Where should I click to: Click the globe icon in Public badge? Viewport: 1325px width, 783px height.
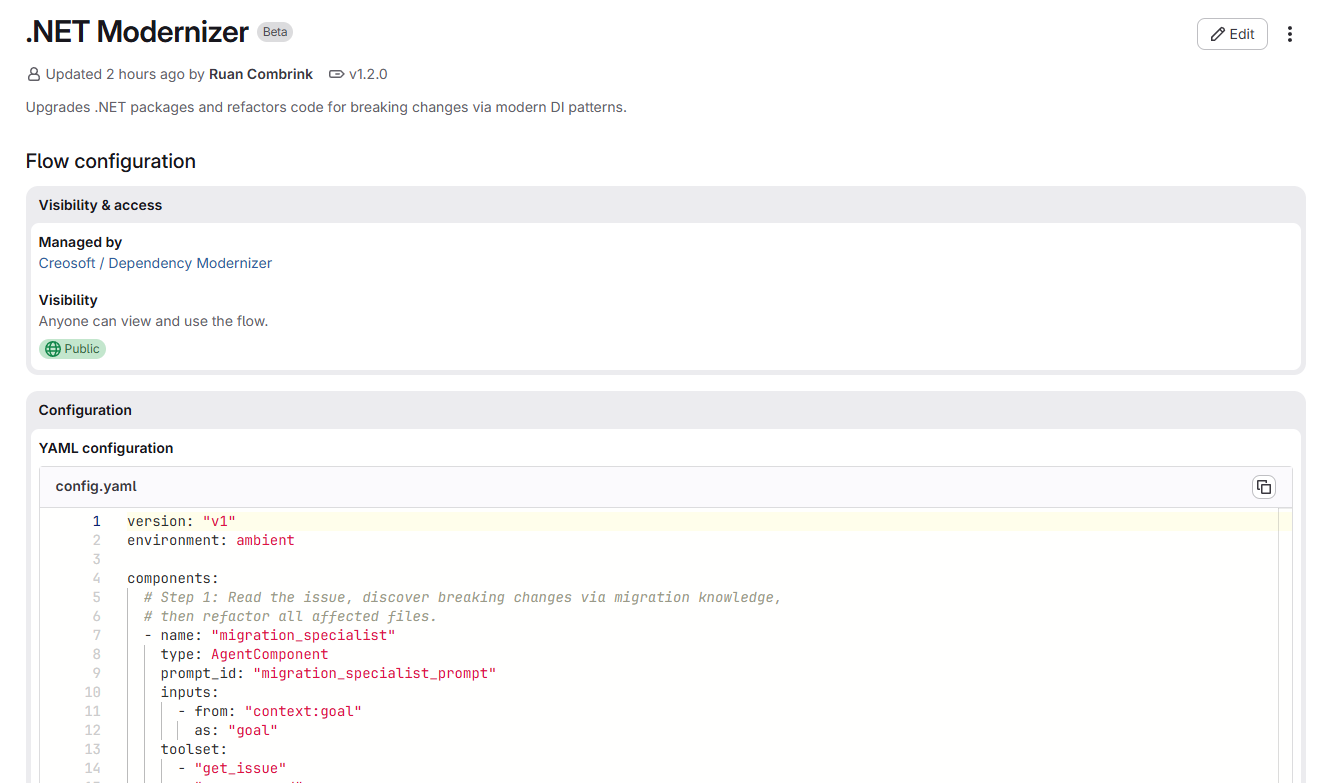[53, 349]
